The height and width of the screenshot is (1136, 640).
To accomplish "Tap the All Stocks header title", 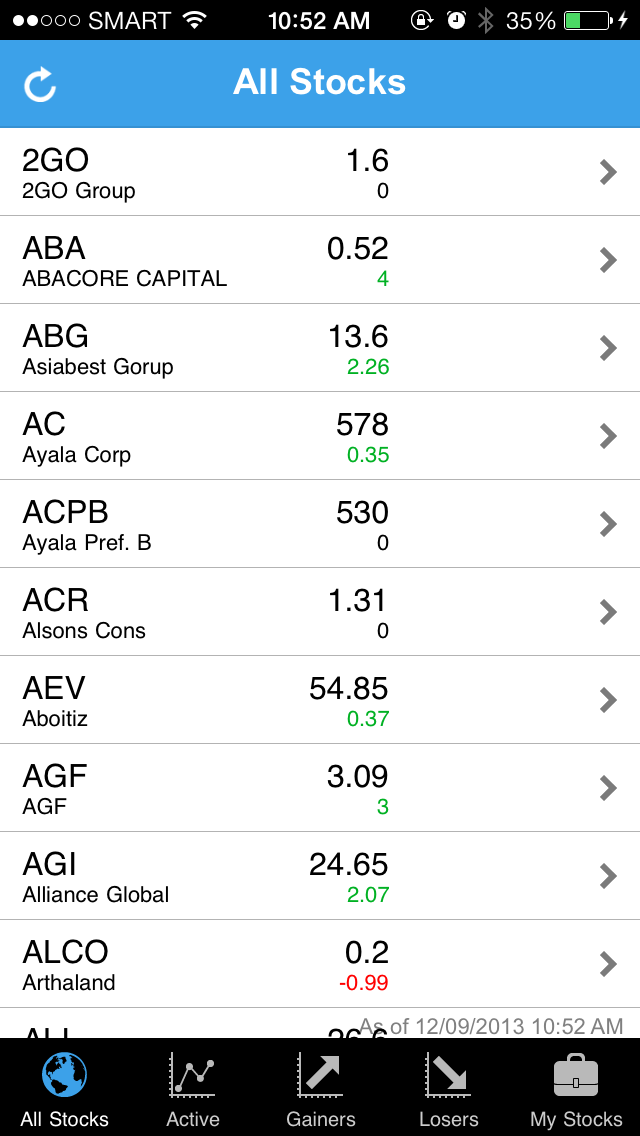I will tap(320, 82).
